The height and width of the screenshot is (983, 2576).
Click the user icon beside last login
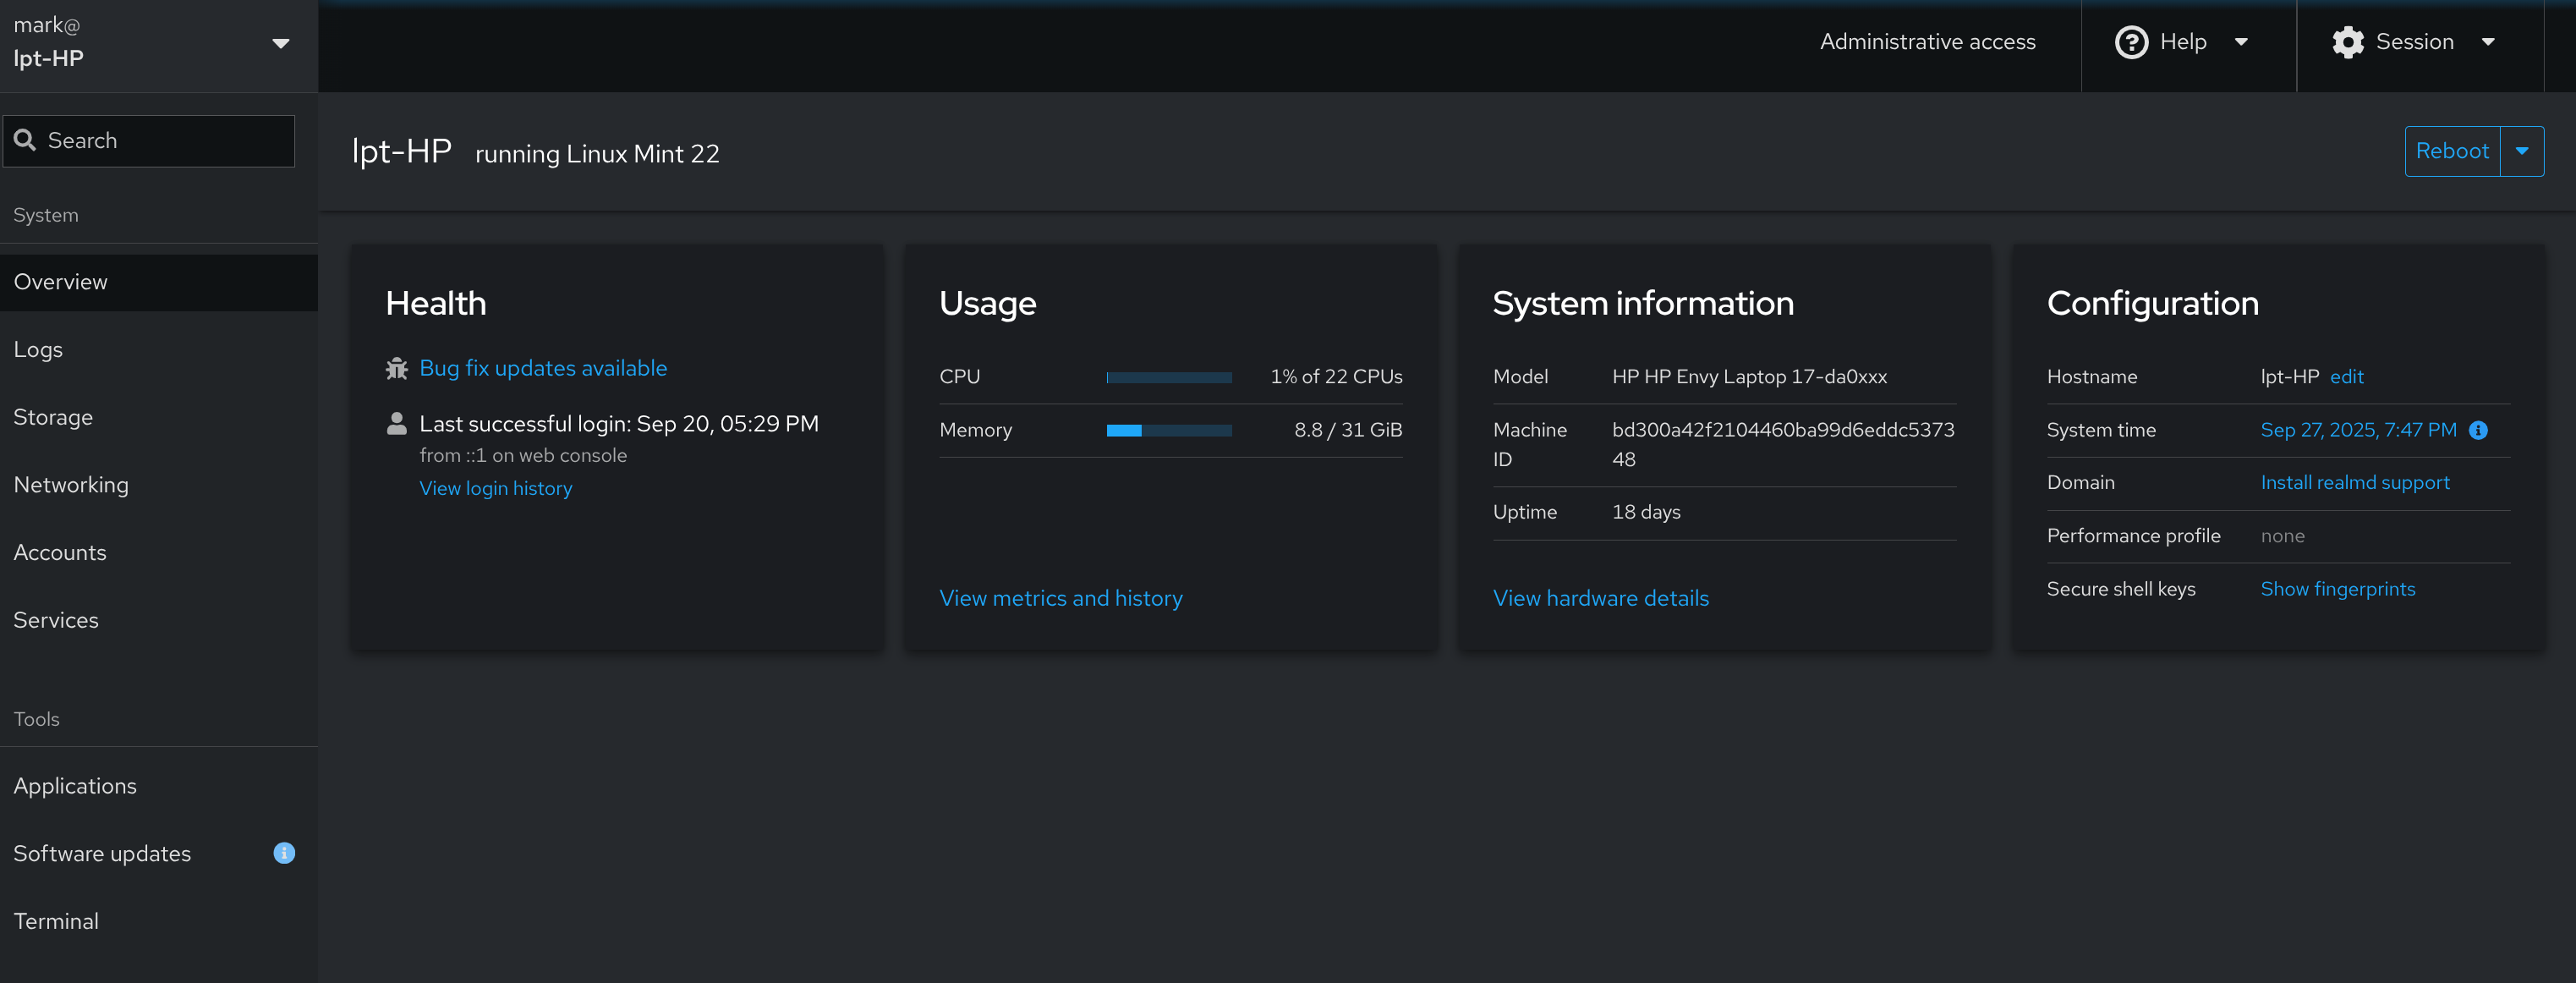pyautogui.click(x=396, y=424)
